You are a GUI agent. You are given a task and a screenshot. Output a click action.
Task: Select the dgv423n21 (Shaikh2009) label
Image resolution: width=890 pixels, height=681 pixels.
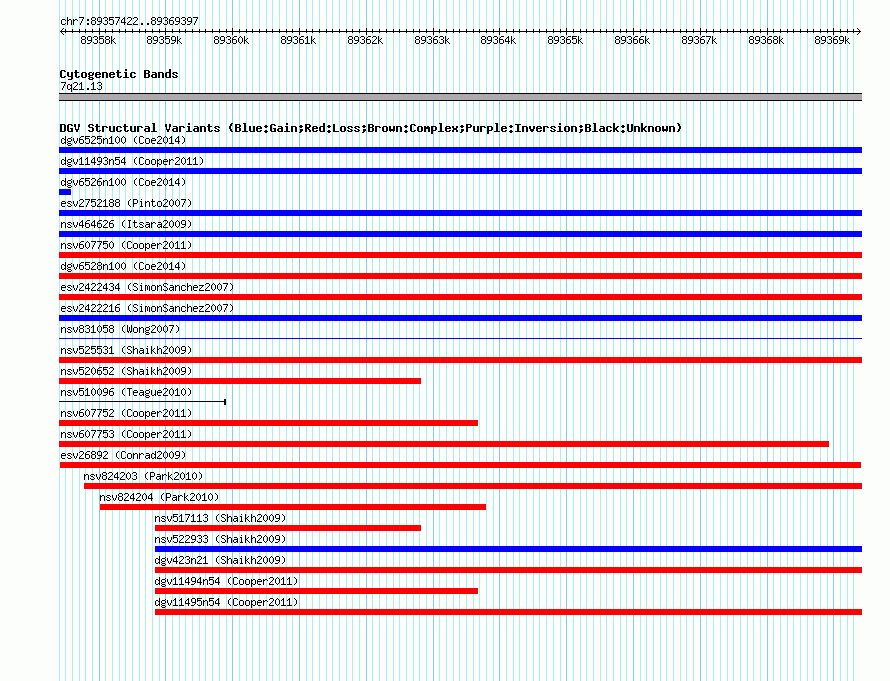pos(220,560)
